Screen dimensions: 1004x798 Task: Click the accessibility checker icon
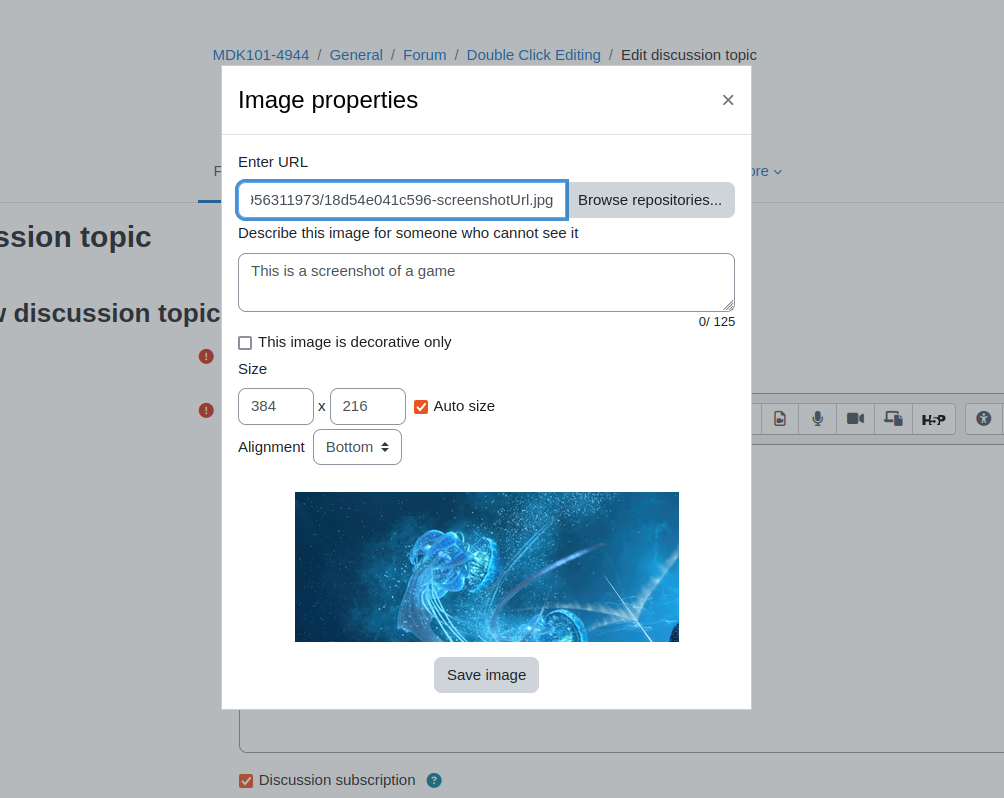point(984,419)
